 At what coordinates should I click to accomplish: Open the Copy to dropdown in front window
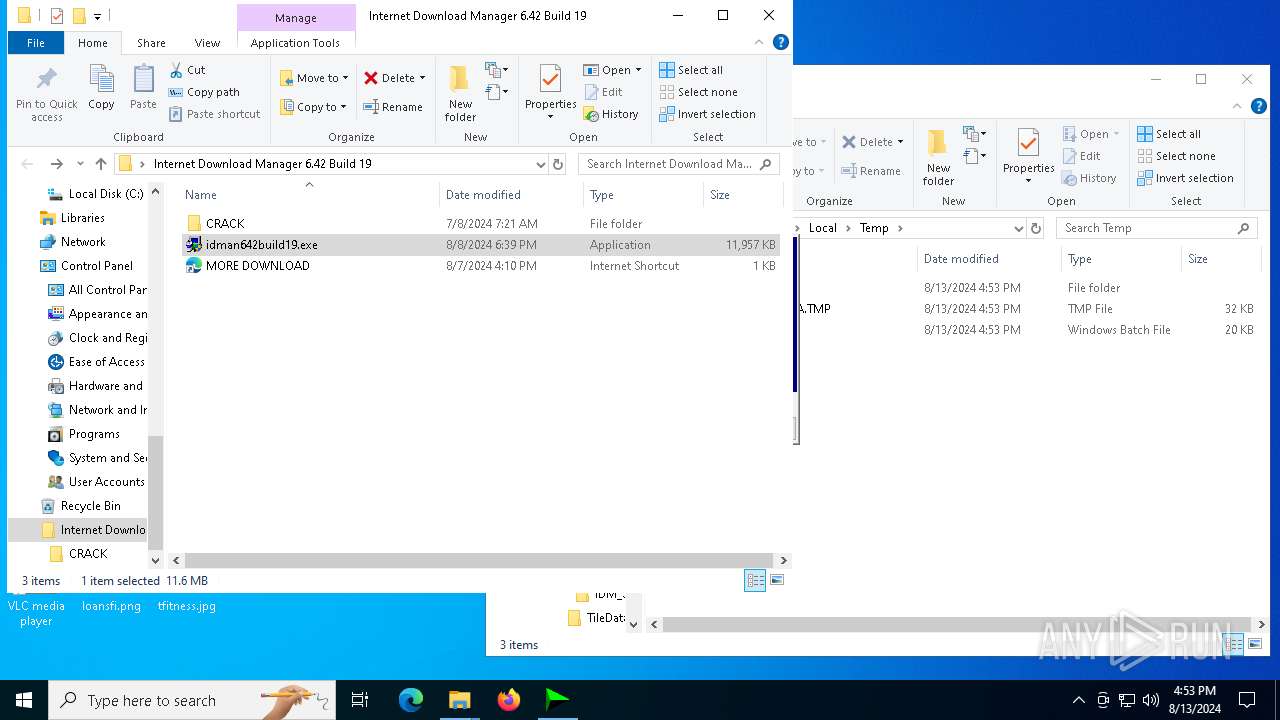pos(314,107)
